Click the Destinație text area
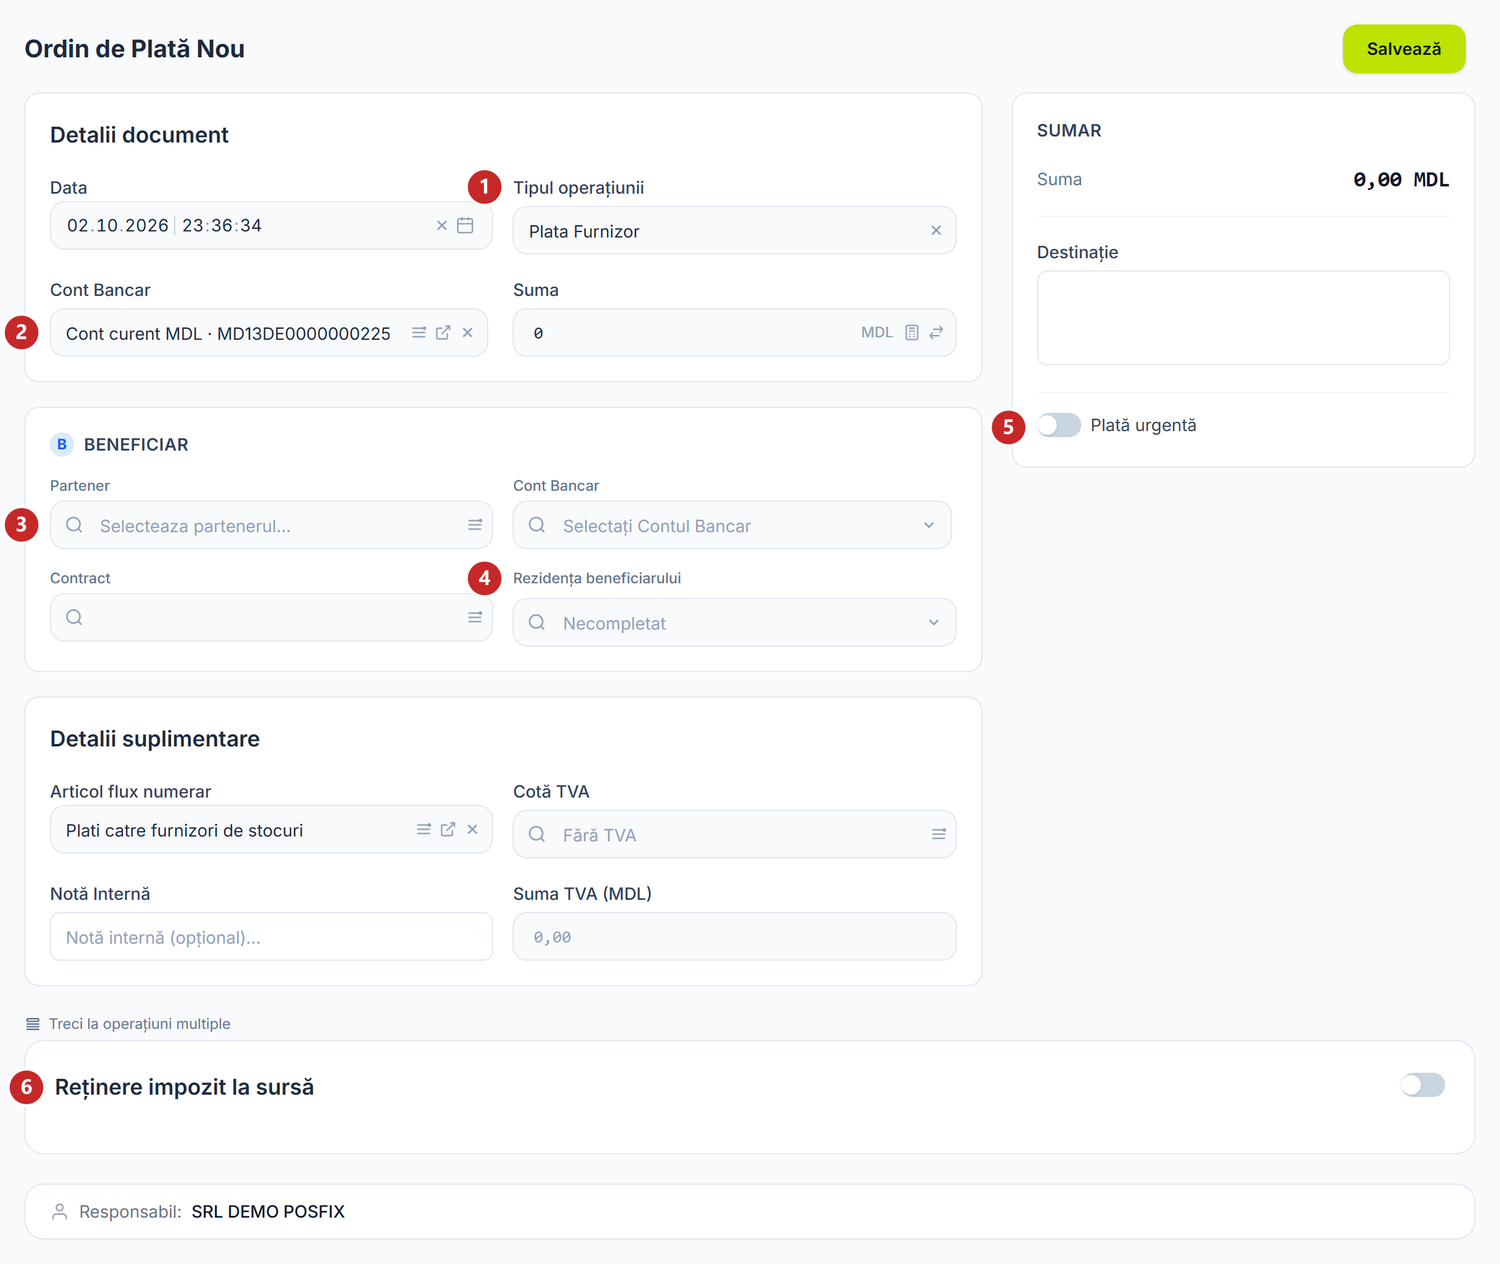 pyautogui.click(x=1243, y=318)
